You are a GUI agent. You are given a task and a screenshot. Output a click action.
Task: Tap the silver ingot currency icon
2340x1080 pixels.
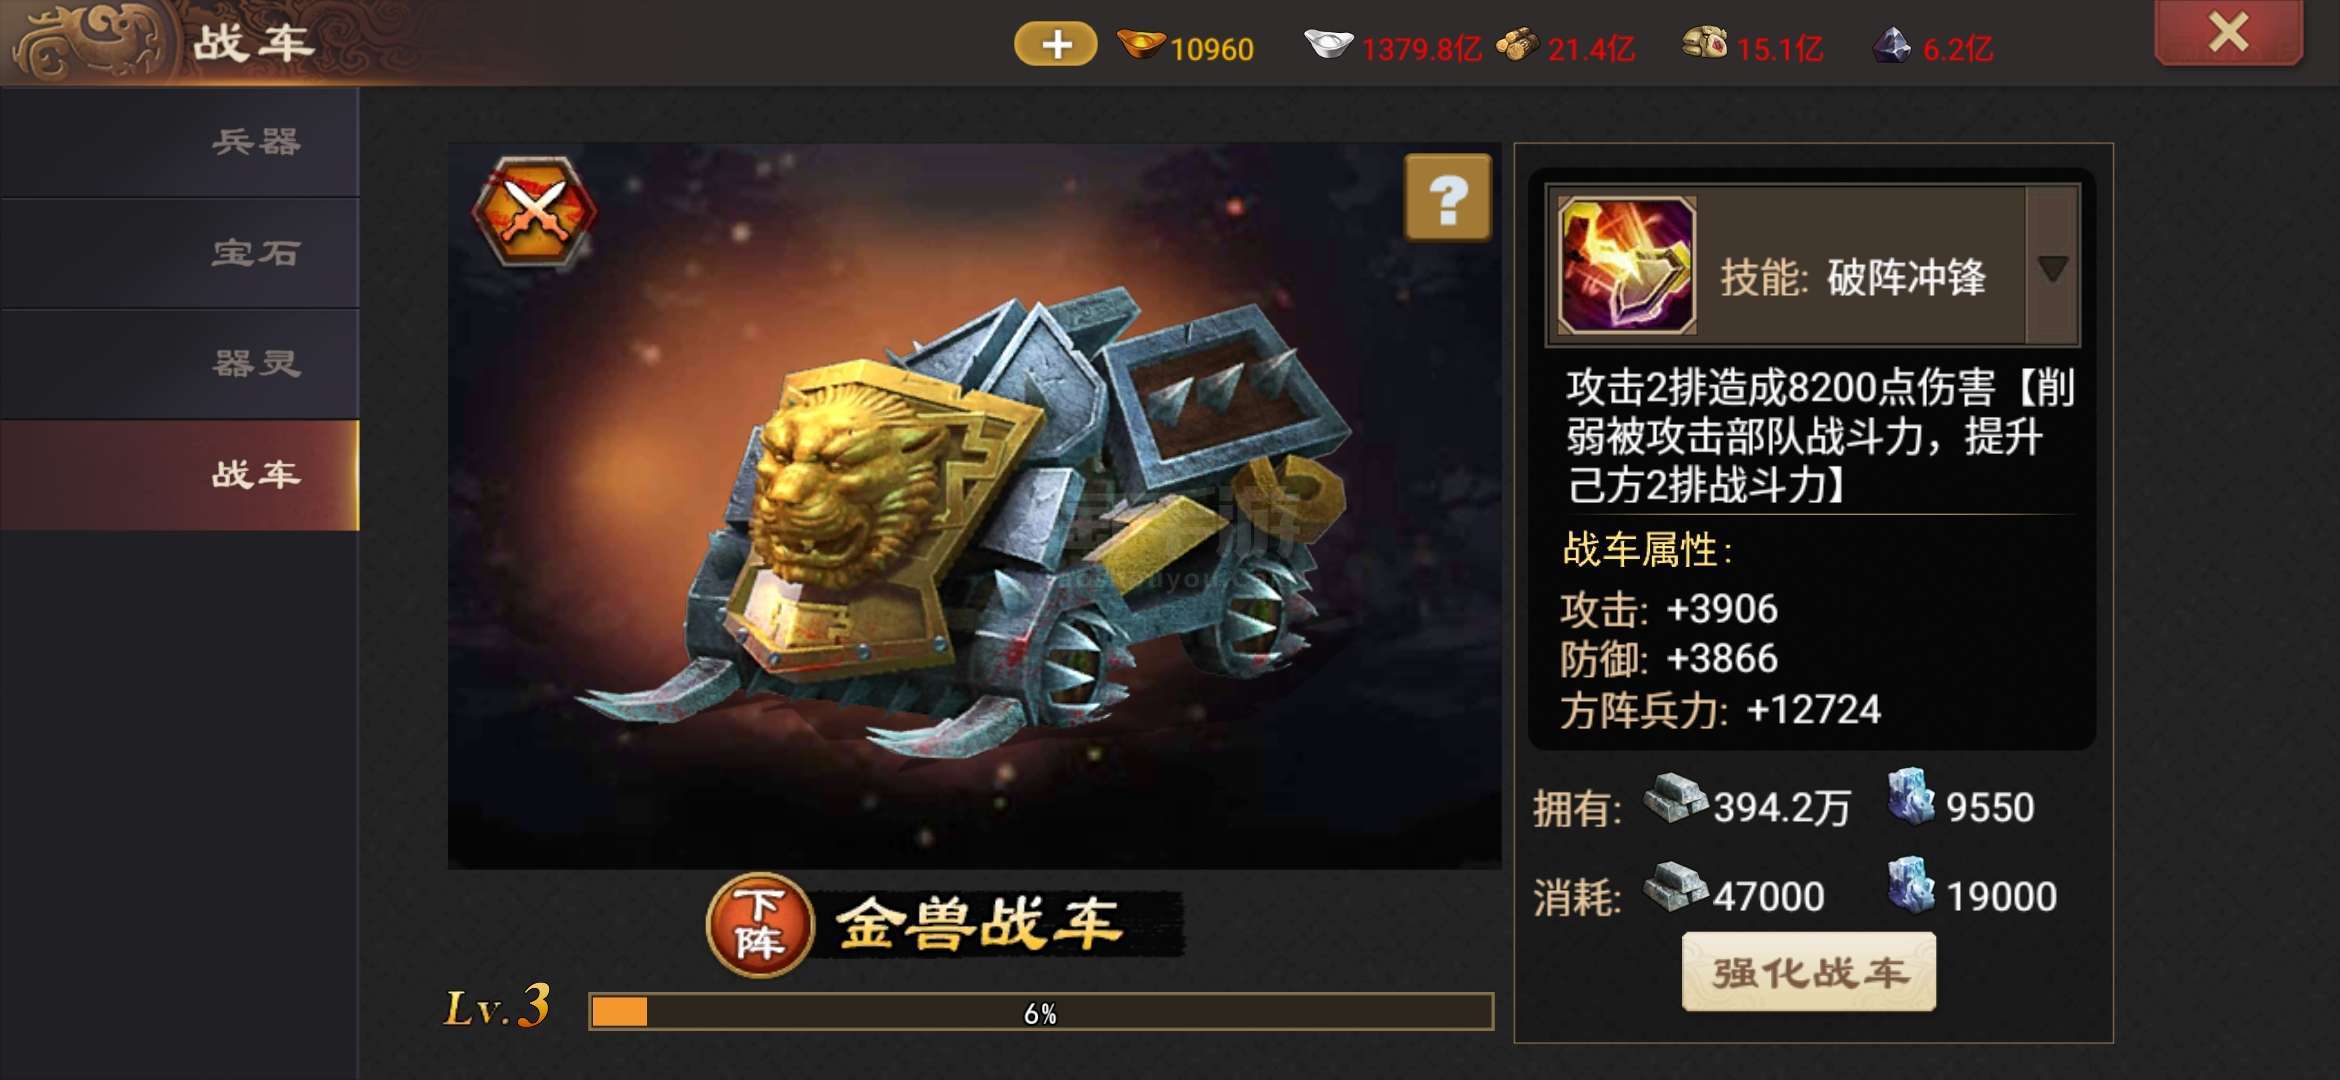(1328, 44)
